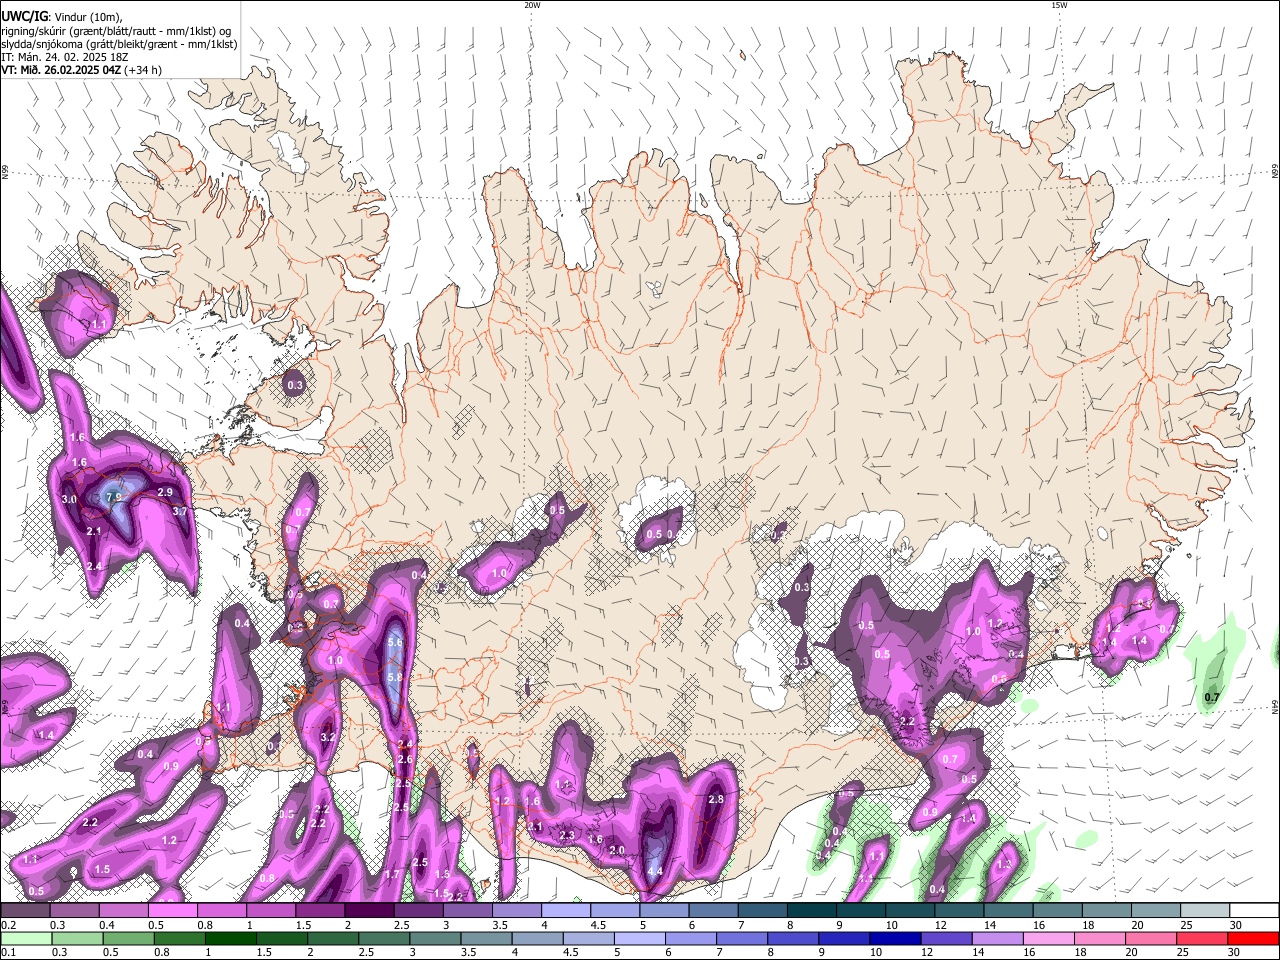The image size is (1280, 960).
Task: Click the 2.3 precipitation value label
Action: pos(567,835)
